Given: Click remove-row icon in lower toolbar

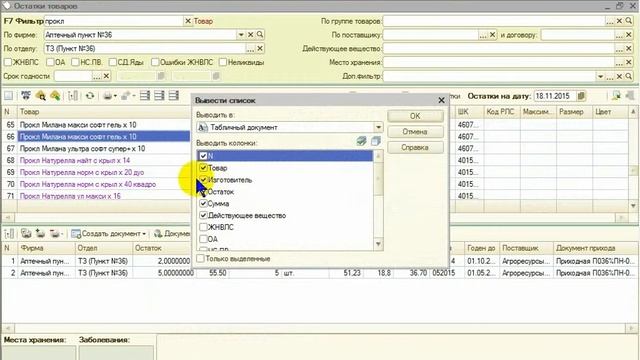Looking at the screenshot, I should [x=55, y=233].
